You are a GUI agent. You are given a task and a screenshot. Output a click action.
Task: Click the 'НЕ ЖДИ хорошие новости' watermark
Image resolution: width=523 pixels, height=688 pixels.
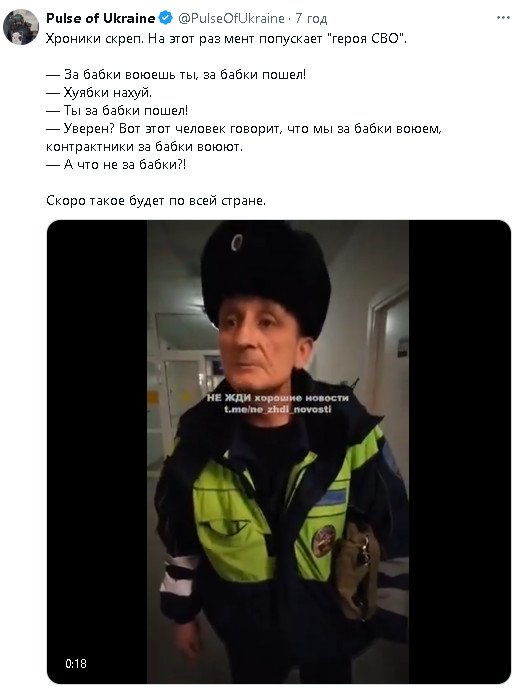click(x=277, y=398)
